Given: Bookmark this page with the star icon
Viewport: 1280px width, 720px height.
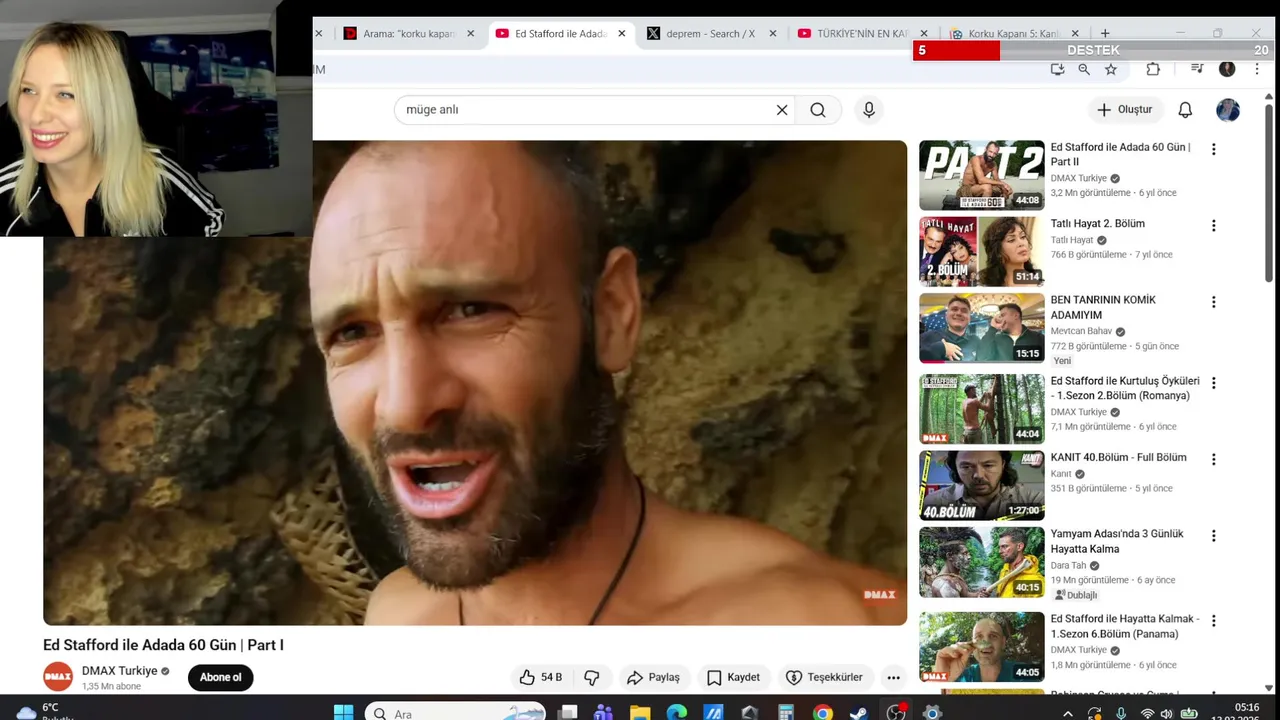Looking at the screenshot, I should pyautogui.click(x=1111, y=69).
